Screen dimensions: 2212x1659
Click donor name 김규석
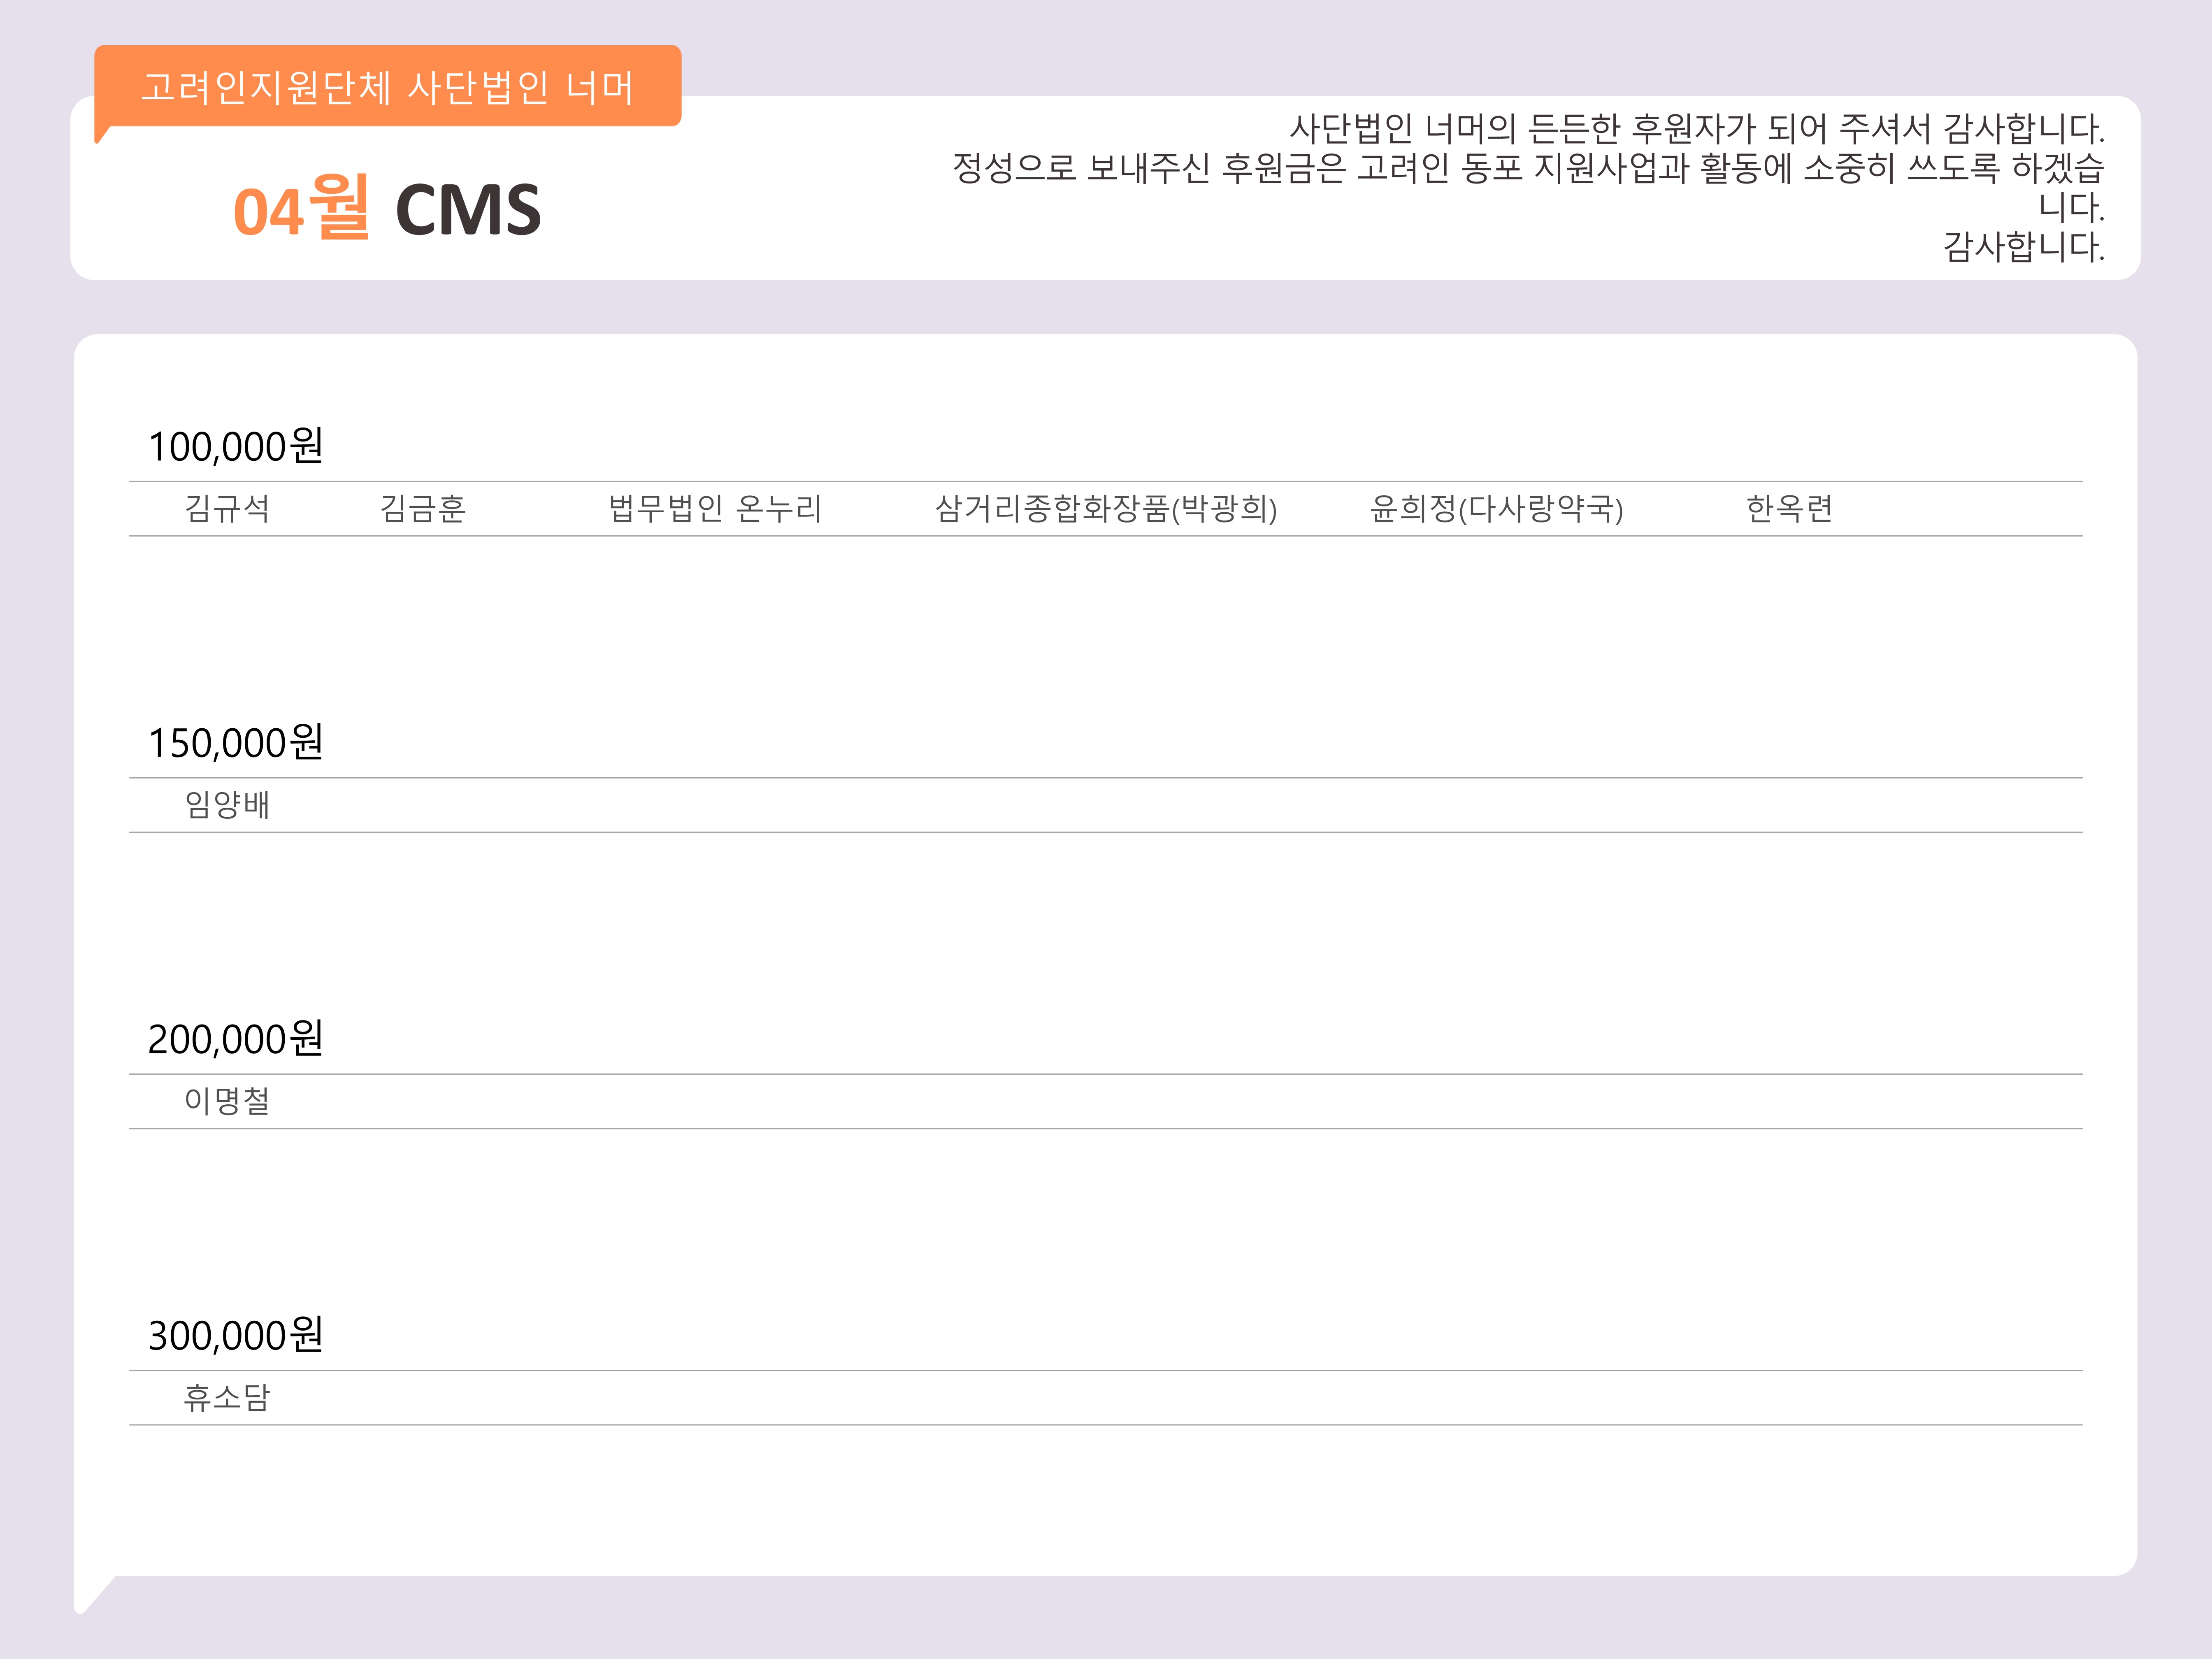point(227,509)
